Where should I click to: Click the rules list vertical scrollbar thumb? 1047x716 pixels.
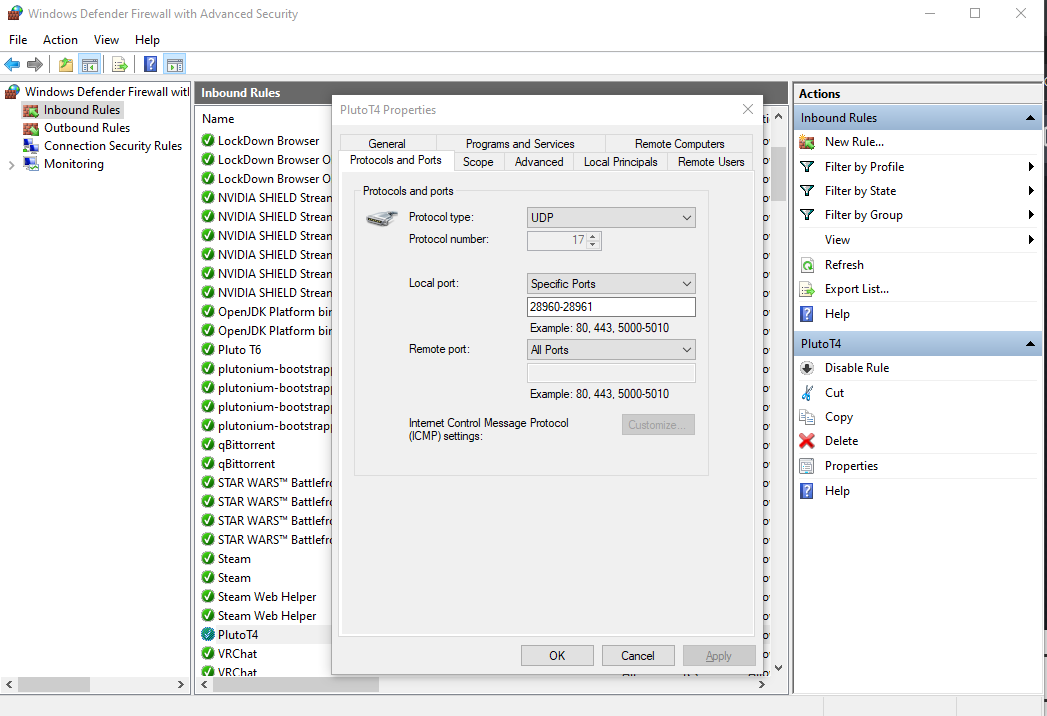click(x=778, y=173)
